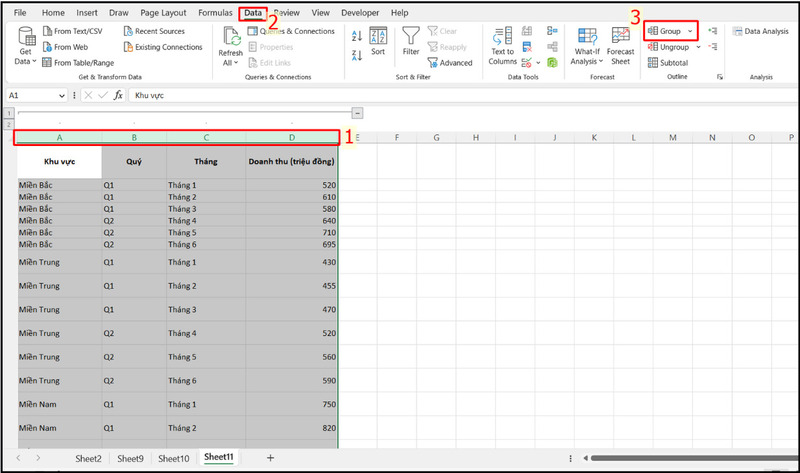Open the Name Box dropdown
The width and height of the screenshot is (800, 473).
62,95
